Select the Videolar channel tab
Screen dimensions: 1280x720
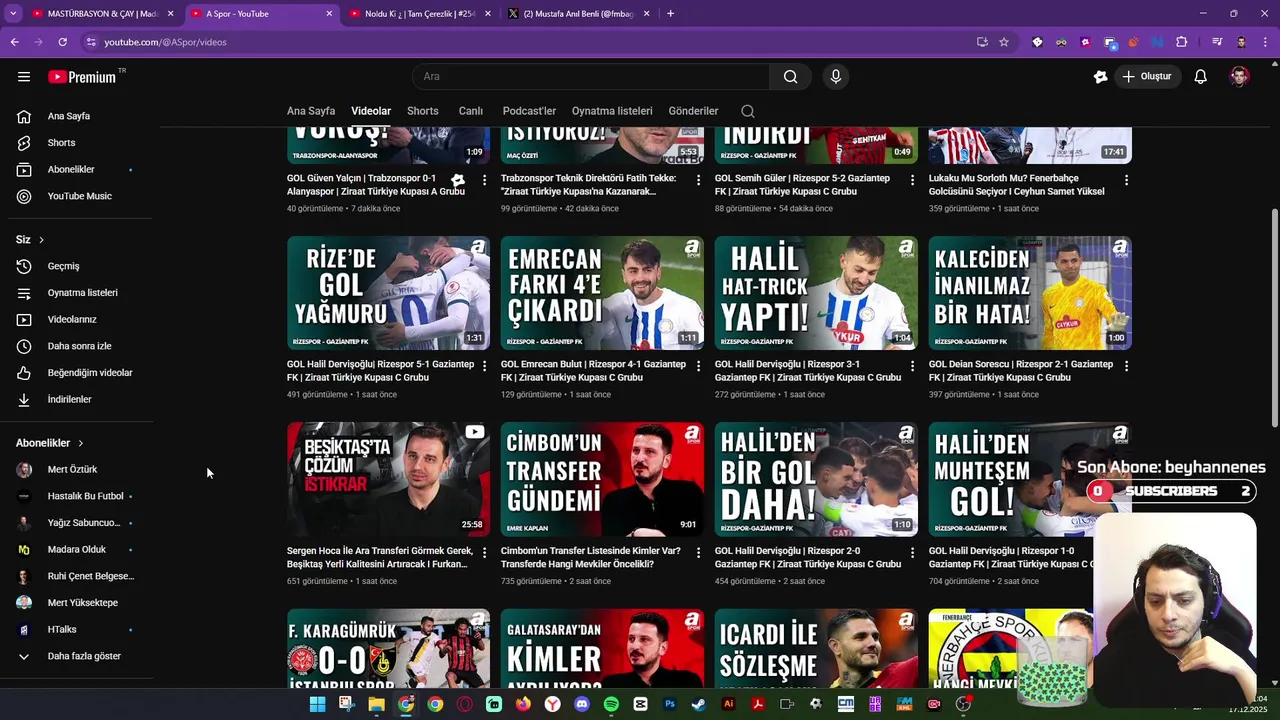[371, 111]
